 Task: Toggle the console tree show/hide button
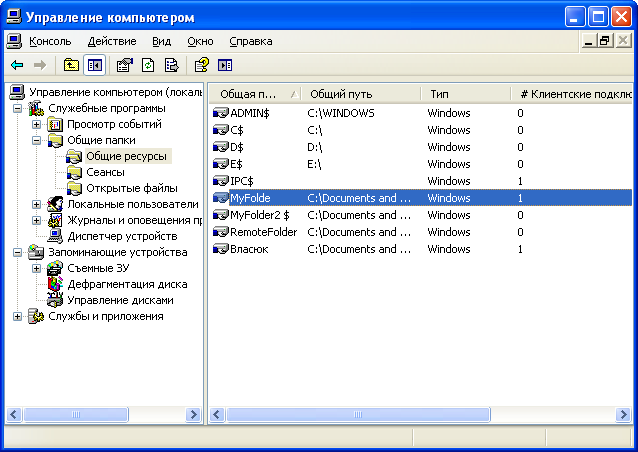click(x=94, y=65)
